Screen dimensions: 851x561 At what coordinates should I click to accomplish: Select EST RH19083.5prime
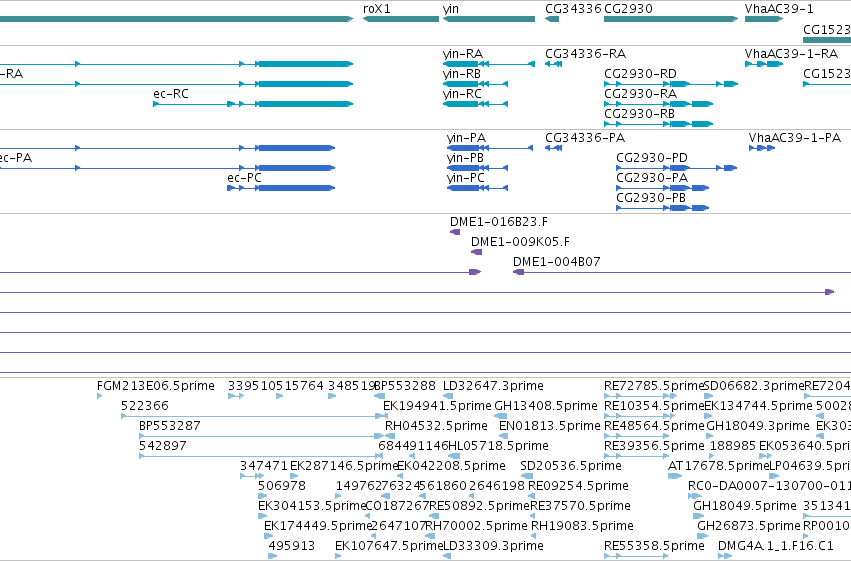(535, 537)
